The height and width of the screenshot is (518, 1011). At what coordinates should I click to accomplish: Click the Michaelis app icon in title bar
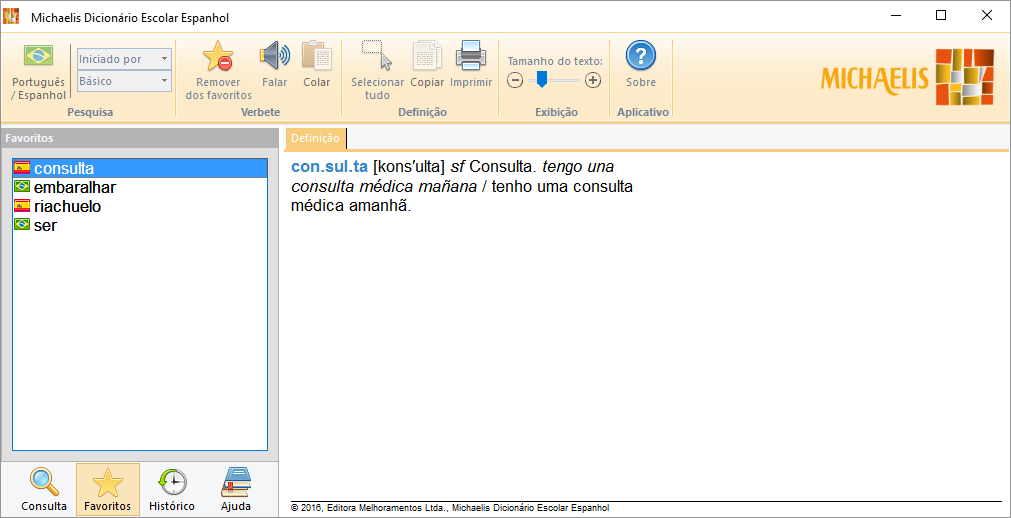pyautogui.click(x=11, y=16)
